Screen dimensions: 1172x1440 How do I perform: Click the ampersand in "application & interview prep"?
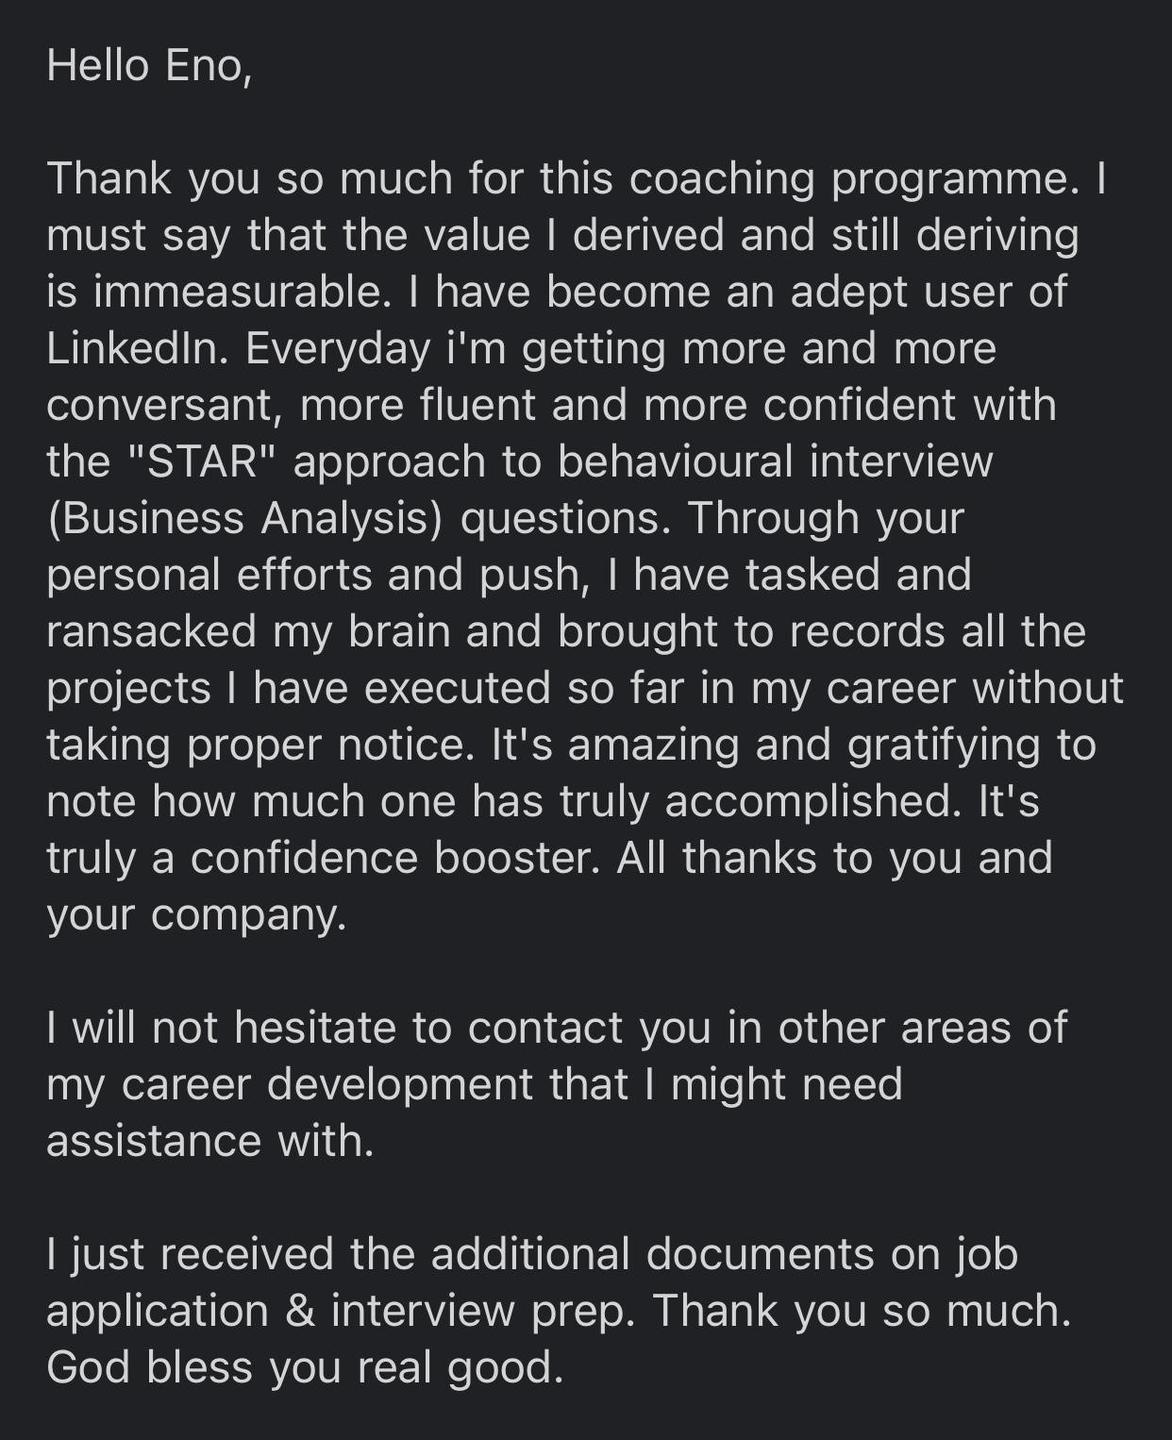coord(299,1311)
